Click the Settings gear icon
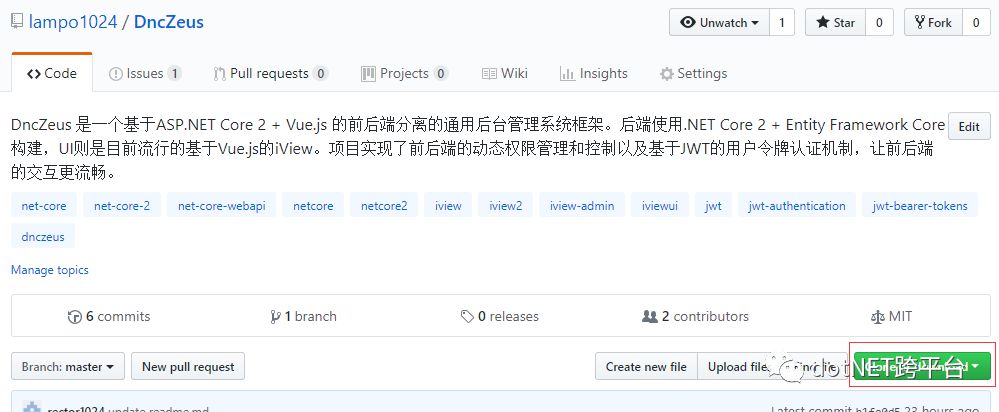The width and height of the screenshot is (999, 412). [x=666, y=74]
